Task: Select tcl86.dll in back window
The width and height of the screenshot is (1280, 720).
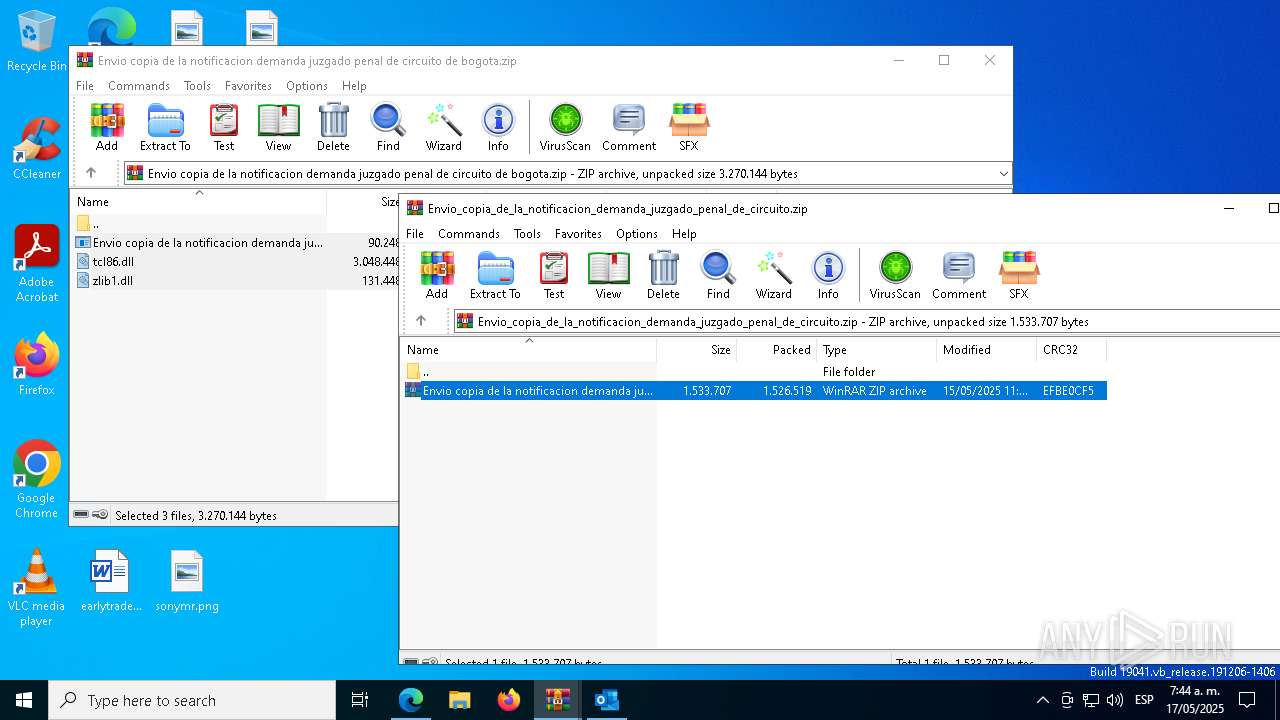Action: (113, 262)
